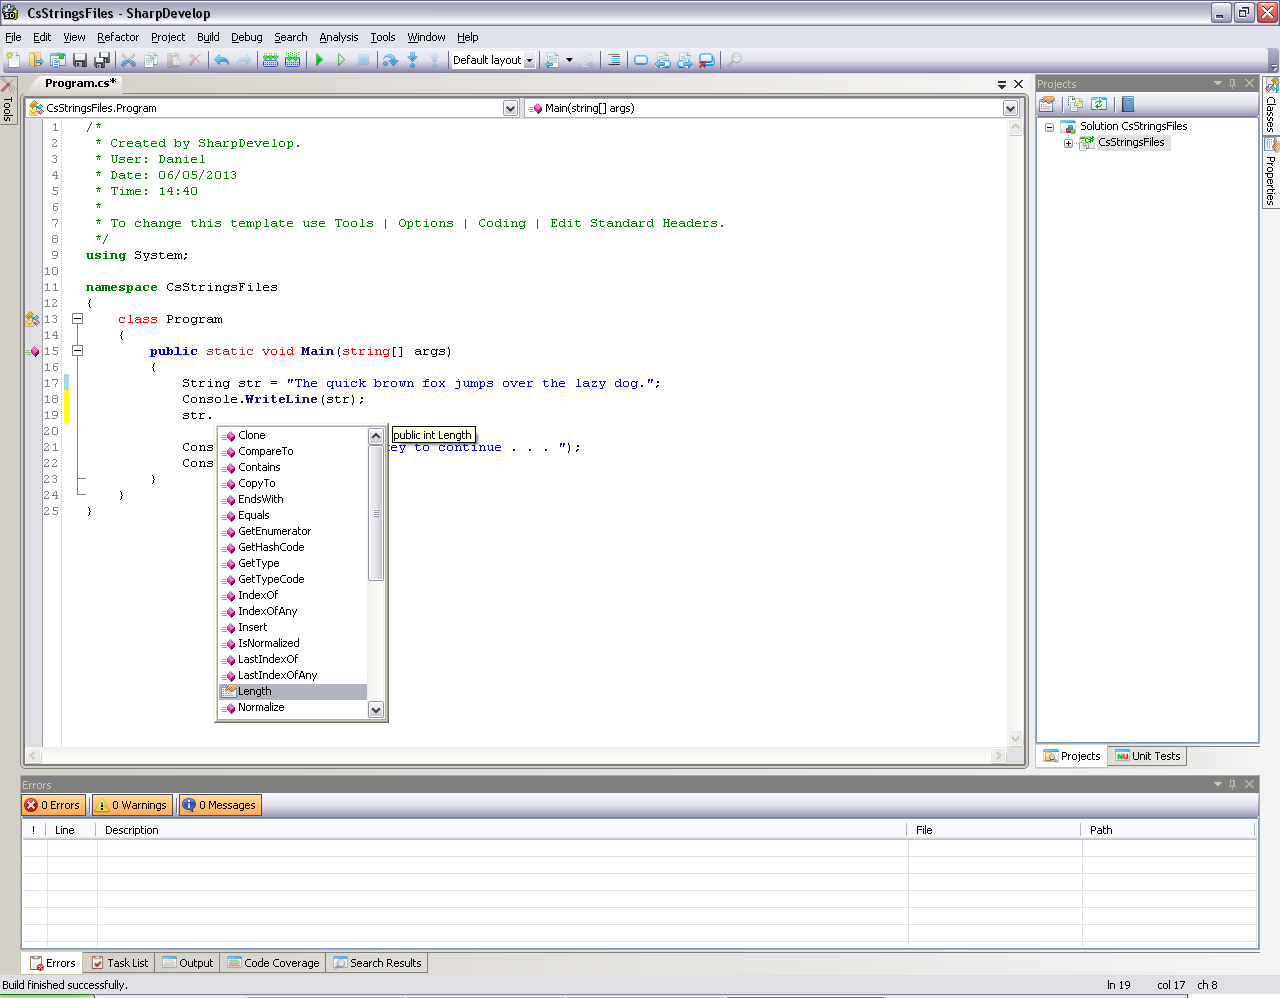
Task: Switch to the Unit Tests tab
Action: (1146, 756)
